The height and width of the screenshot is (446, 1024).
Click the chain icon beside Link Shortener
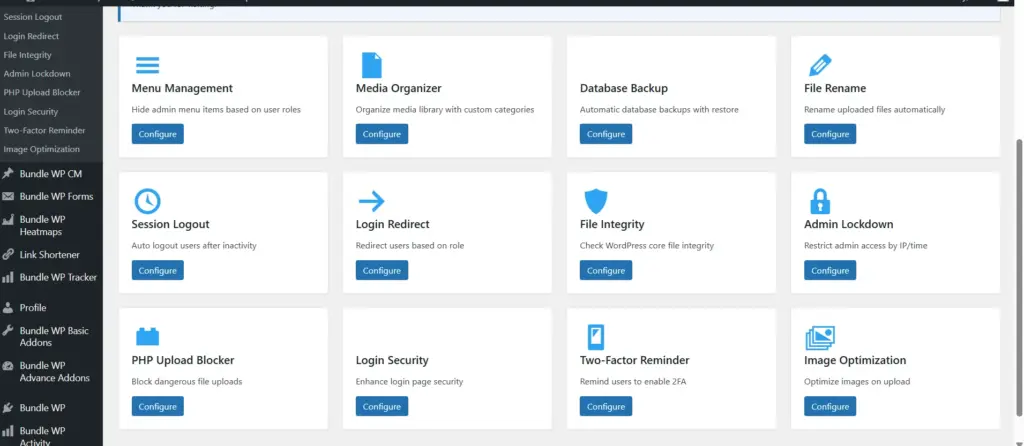[x=8, y=255]
